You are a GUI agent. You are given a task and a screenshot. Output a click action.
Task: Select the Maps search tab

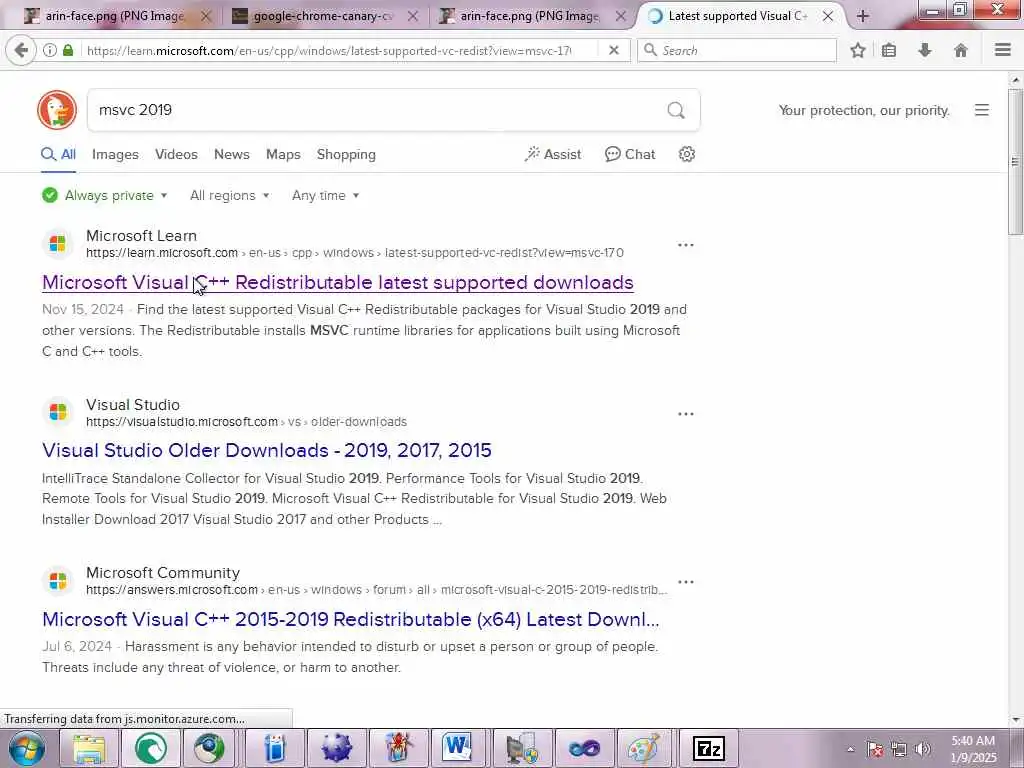283,154
